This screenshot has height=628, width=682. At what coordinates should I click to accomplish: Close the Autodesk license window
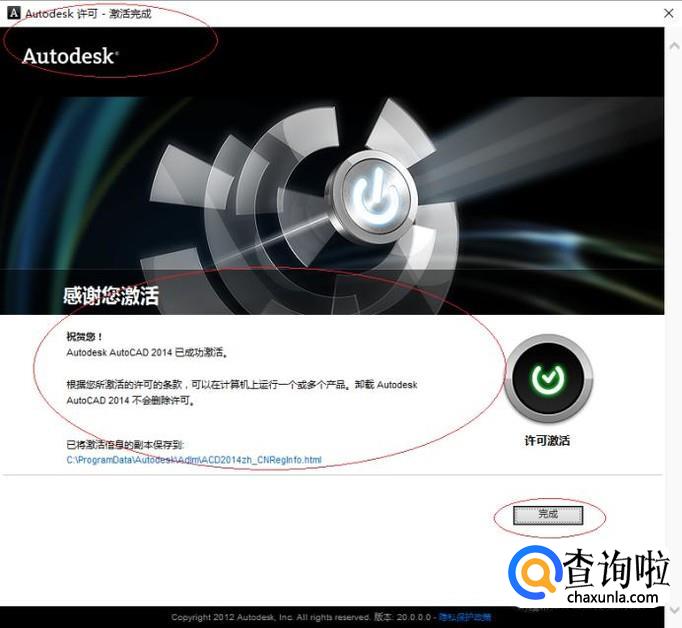pyautogui.click(x=669, y=13)
